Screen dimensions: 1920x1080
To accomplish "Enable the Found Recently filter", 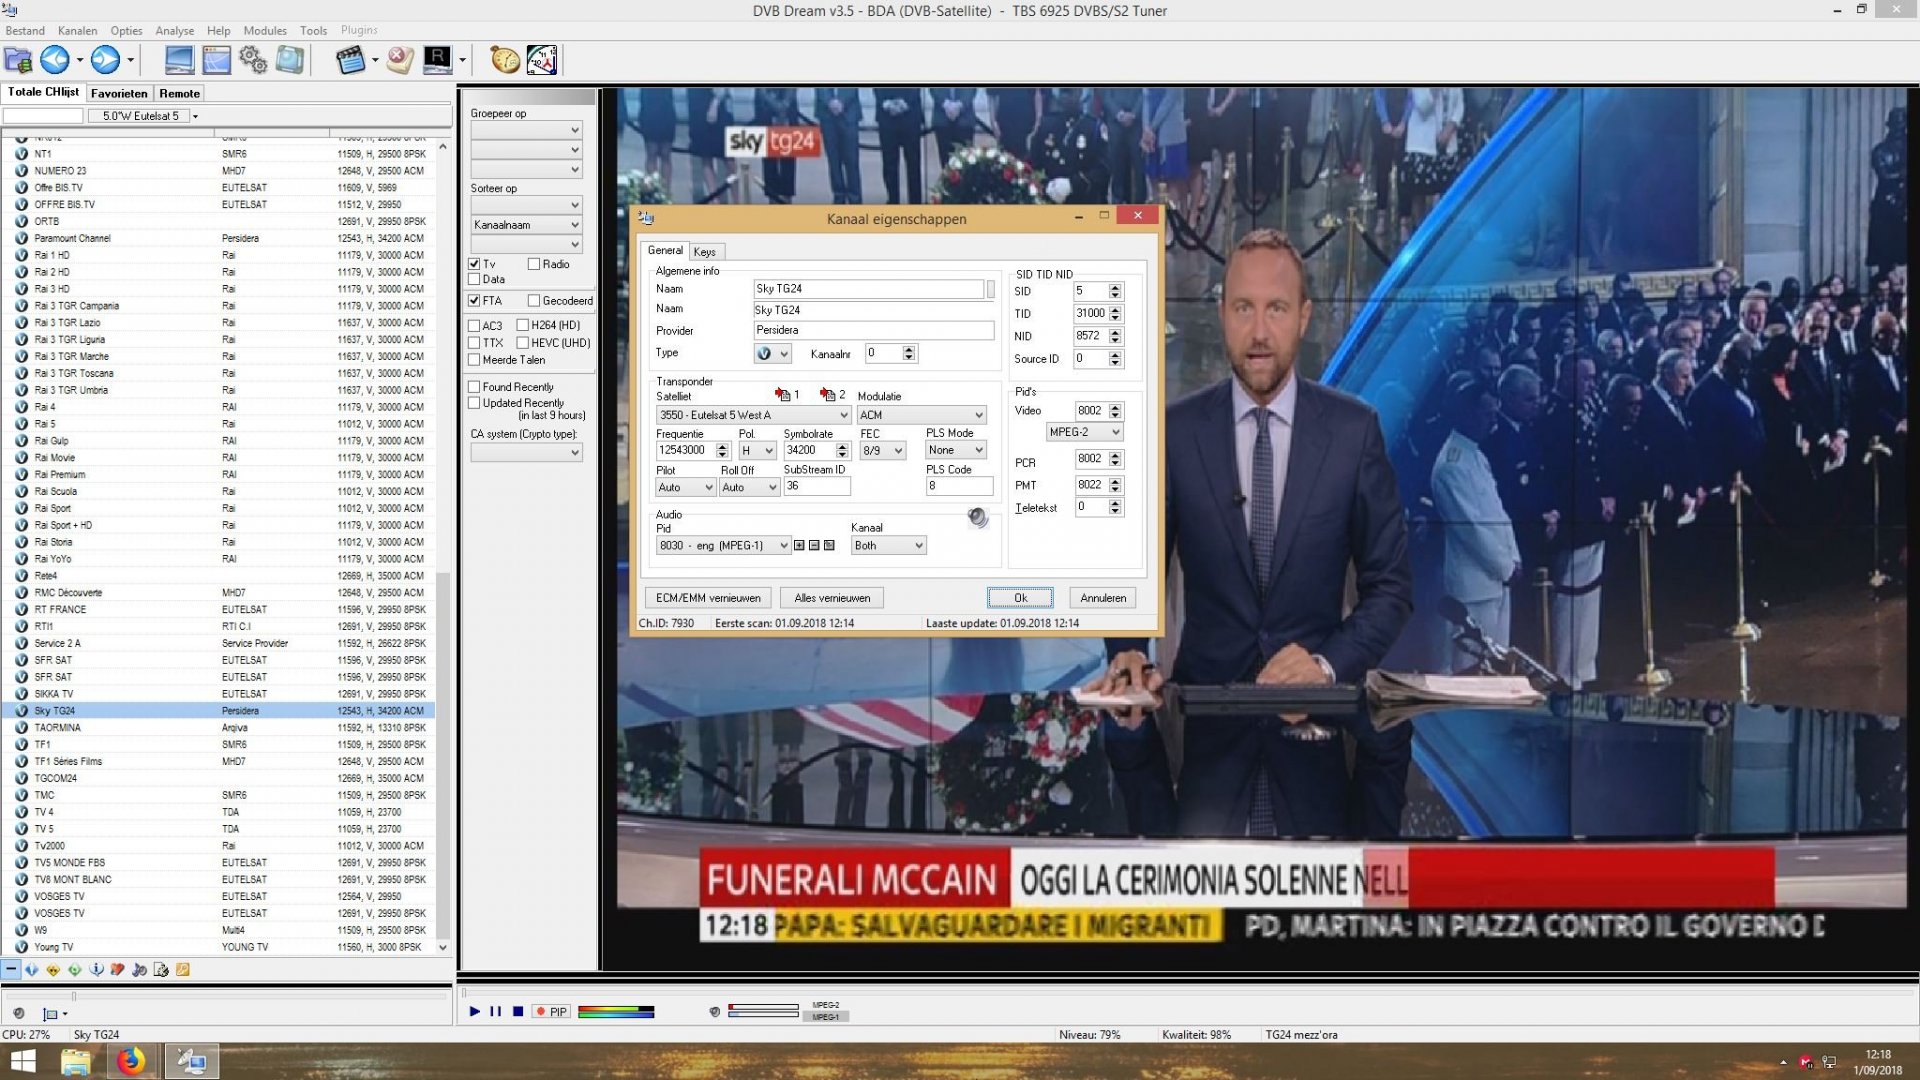I will tap(475, 387).
